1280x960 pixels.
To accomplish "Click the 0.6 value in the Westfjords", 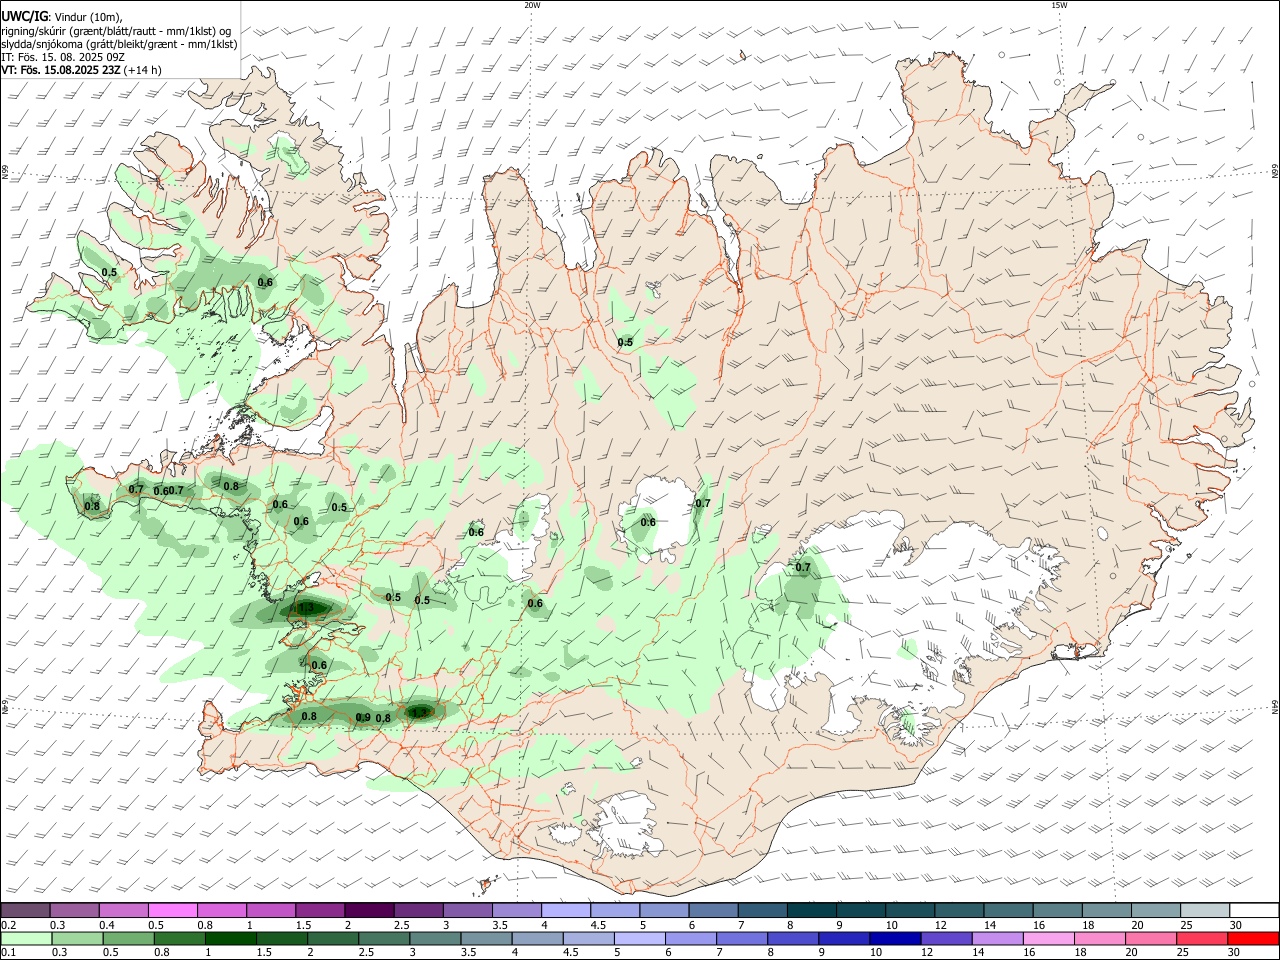I will pos(265,282).
